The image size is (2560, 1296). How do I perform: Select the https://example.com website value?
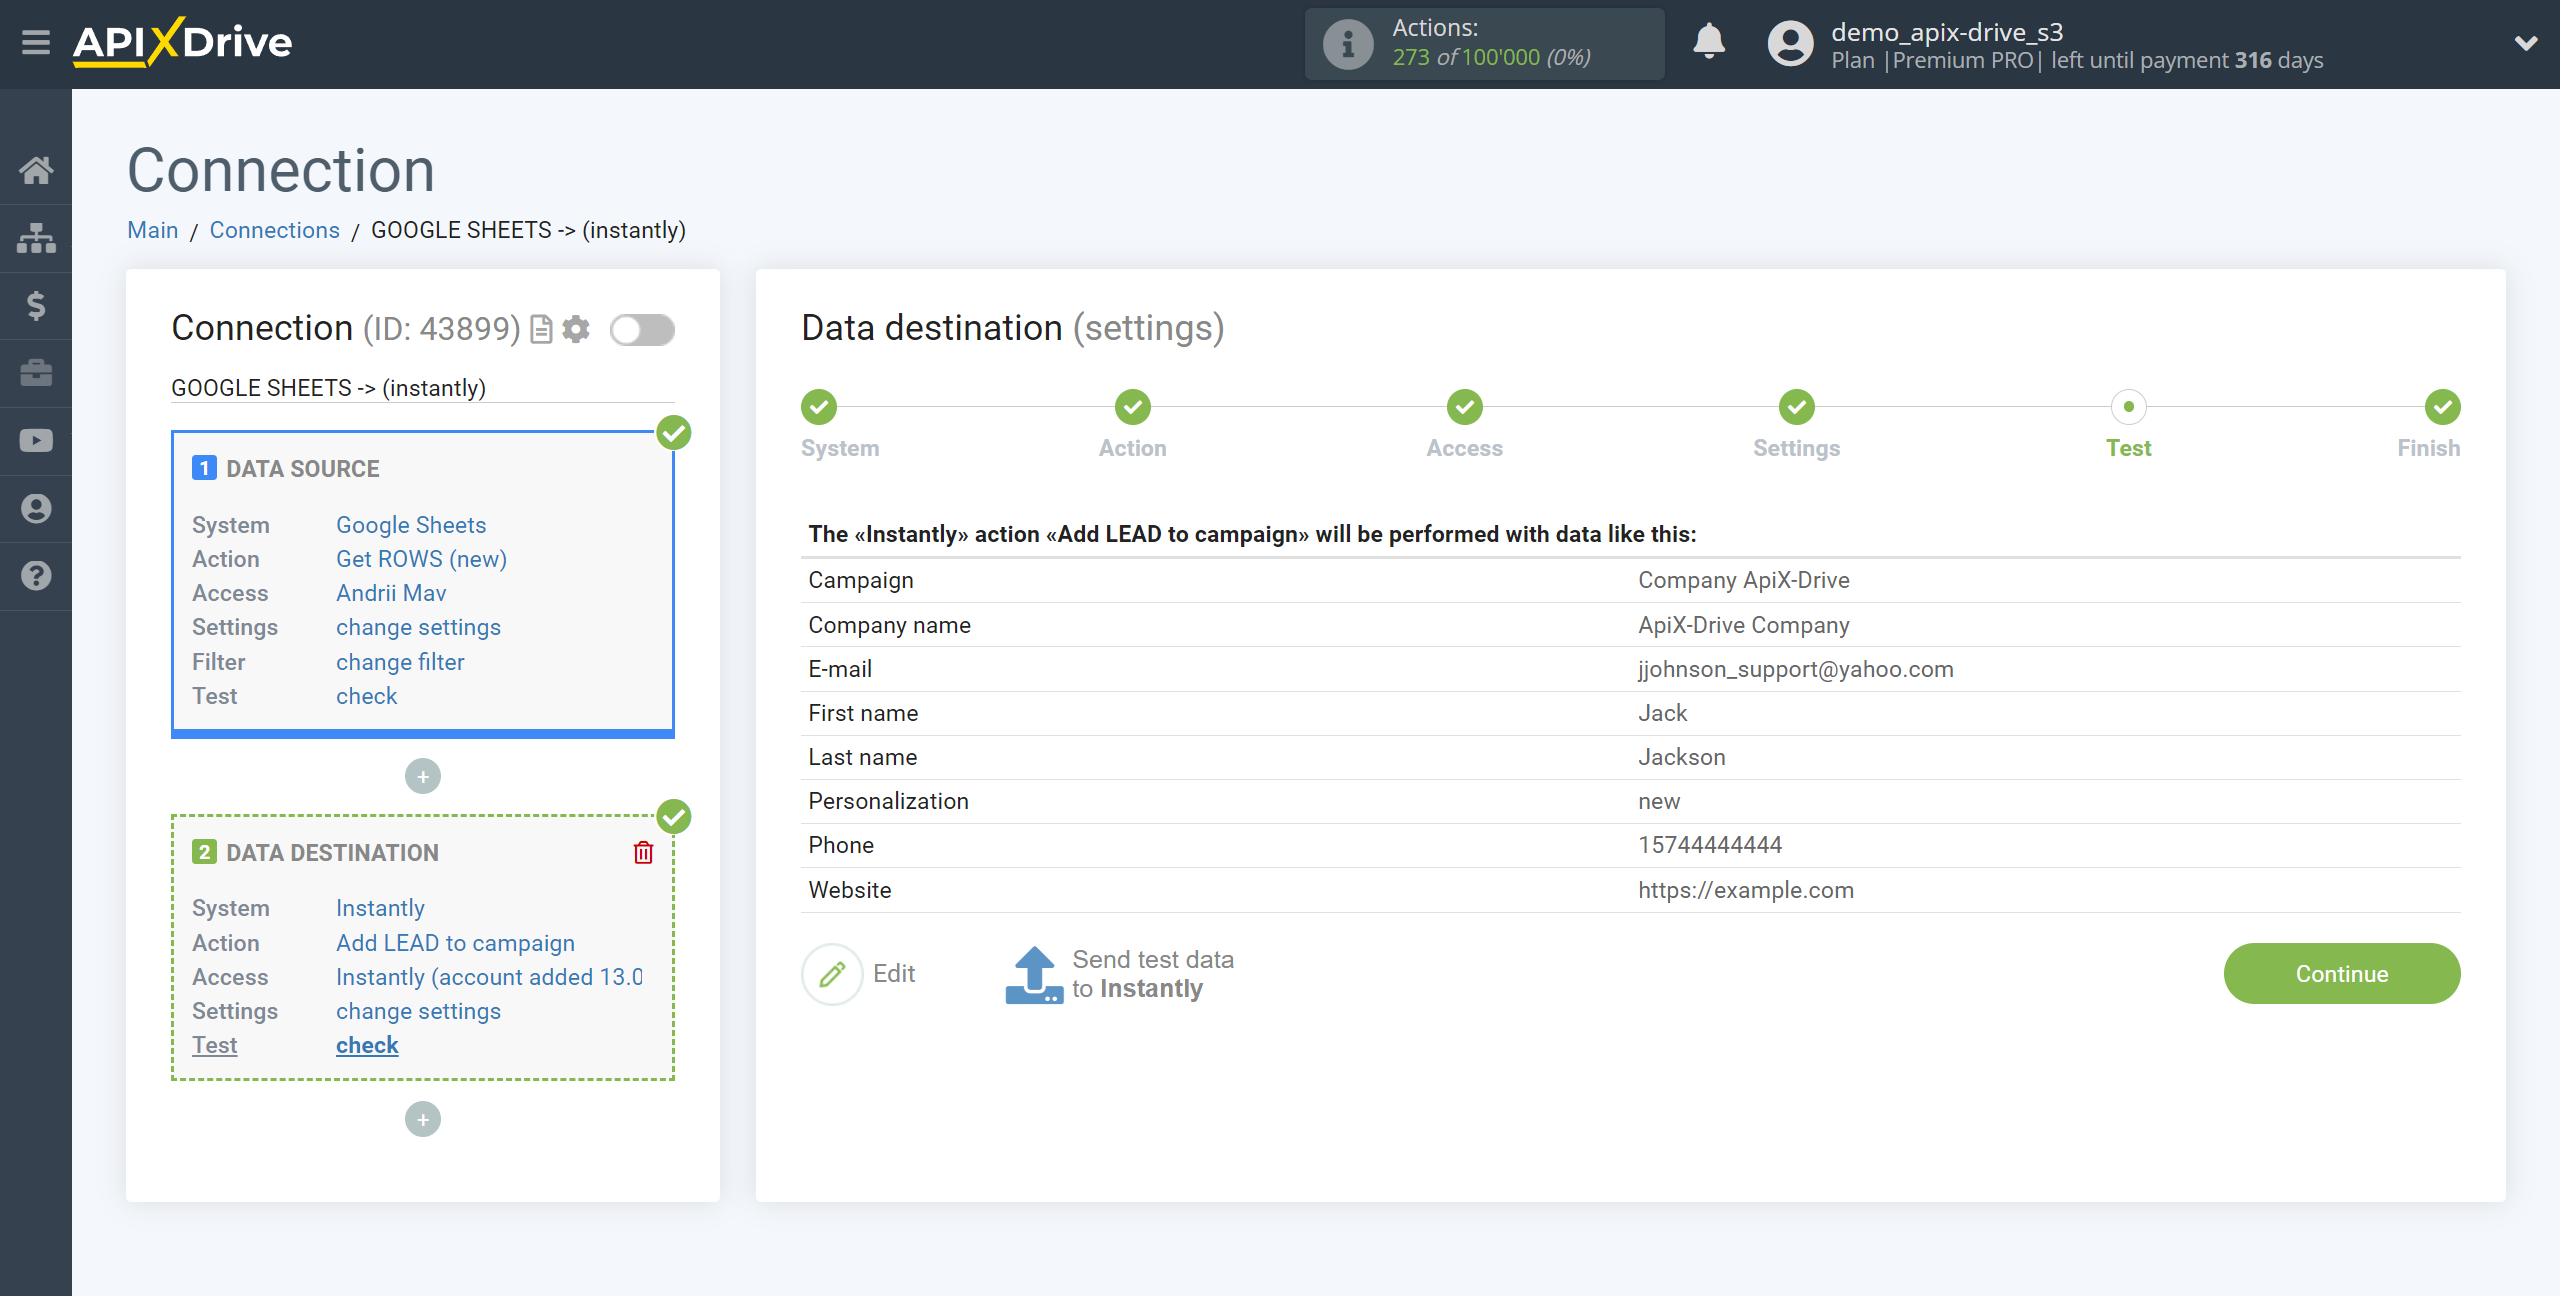tap(1746, 890)
